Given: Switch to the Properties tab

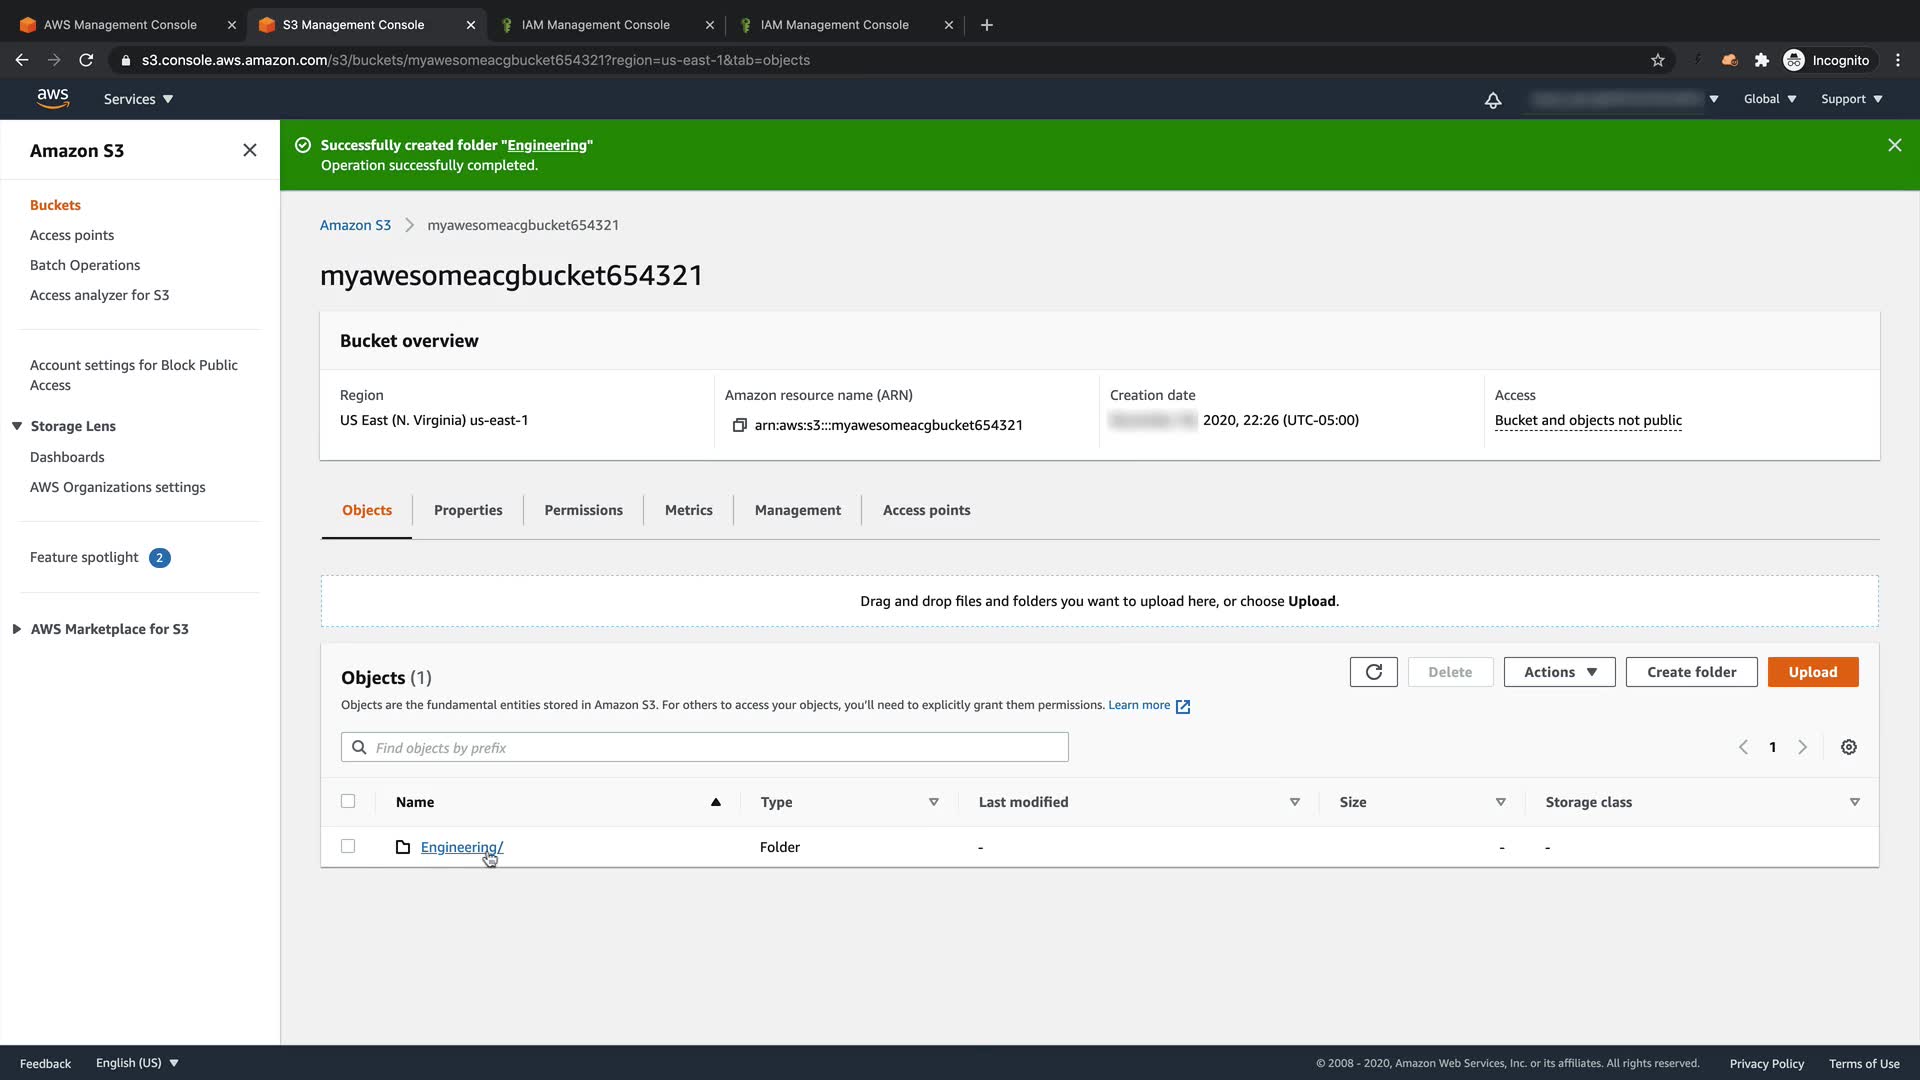Looking at the screenshot, I should pos(468,510).
